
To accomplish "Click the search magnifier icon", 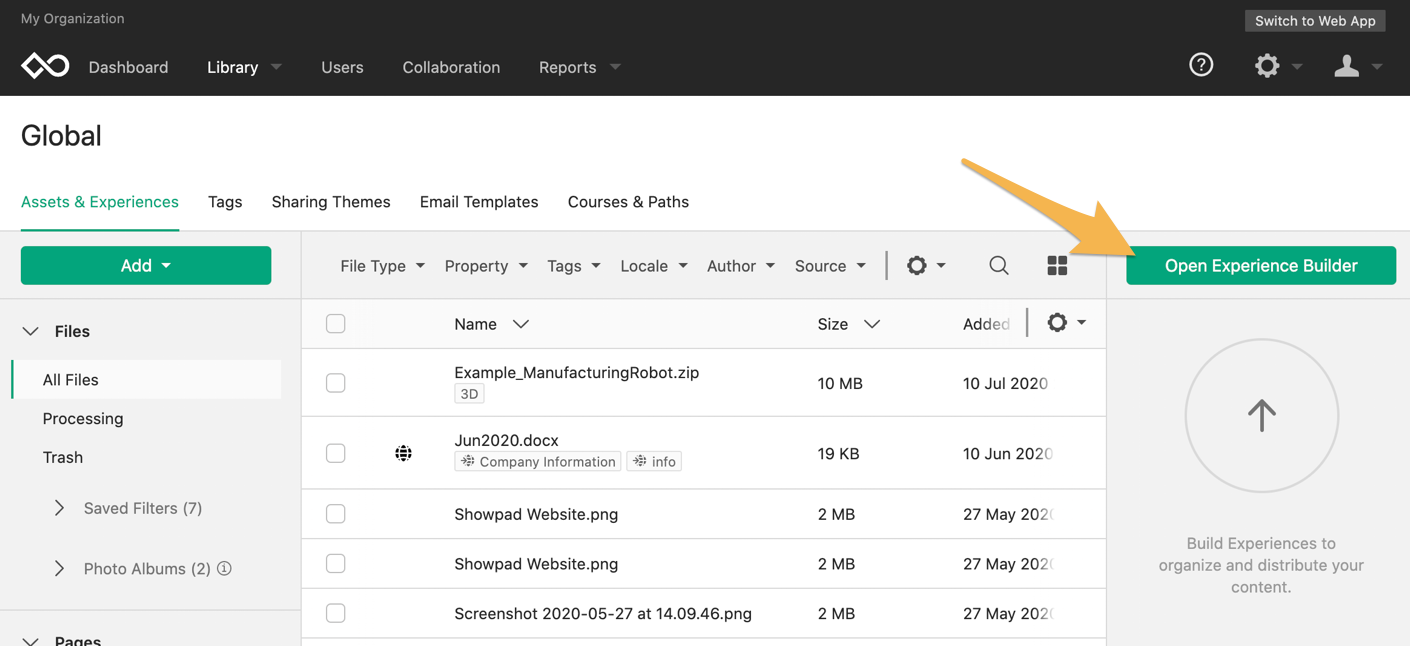I will pyautogui.click(x=999, y=265).
